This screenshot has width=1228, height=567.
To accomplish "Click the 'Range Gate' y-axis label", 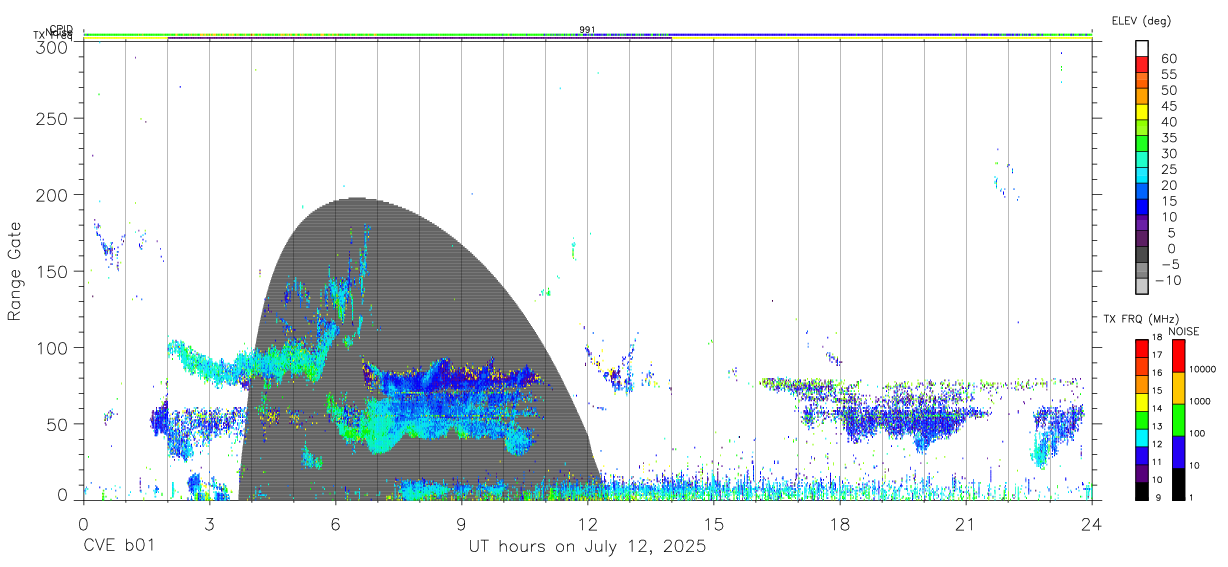I will coord(16,271).
